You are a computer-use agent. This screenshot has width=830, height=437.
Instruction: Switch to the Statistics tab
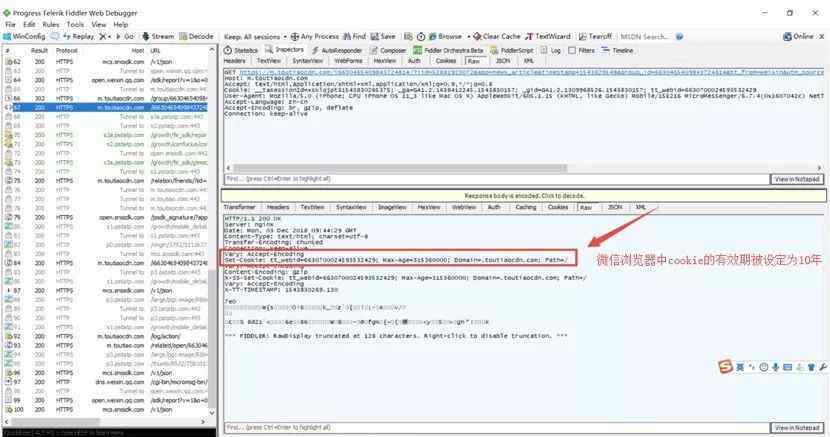click(241, 50)
